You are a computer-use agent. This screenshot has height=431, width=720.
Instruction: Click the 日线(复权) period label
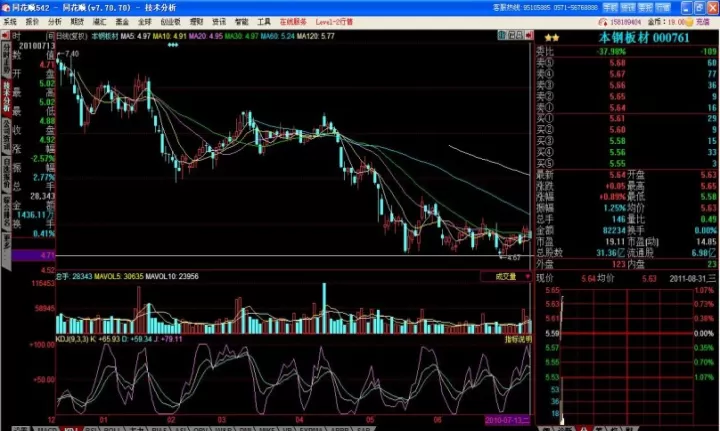pyautogui.click(x=71, y=36)
